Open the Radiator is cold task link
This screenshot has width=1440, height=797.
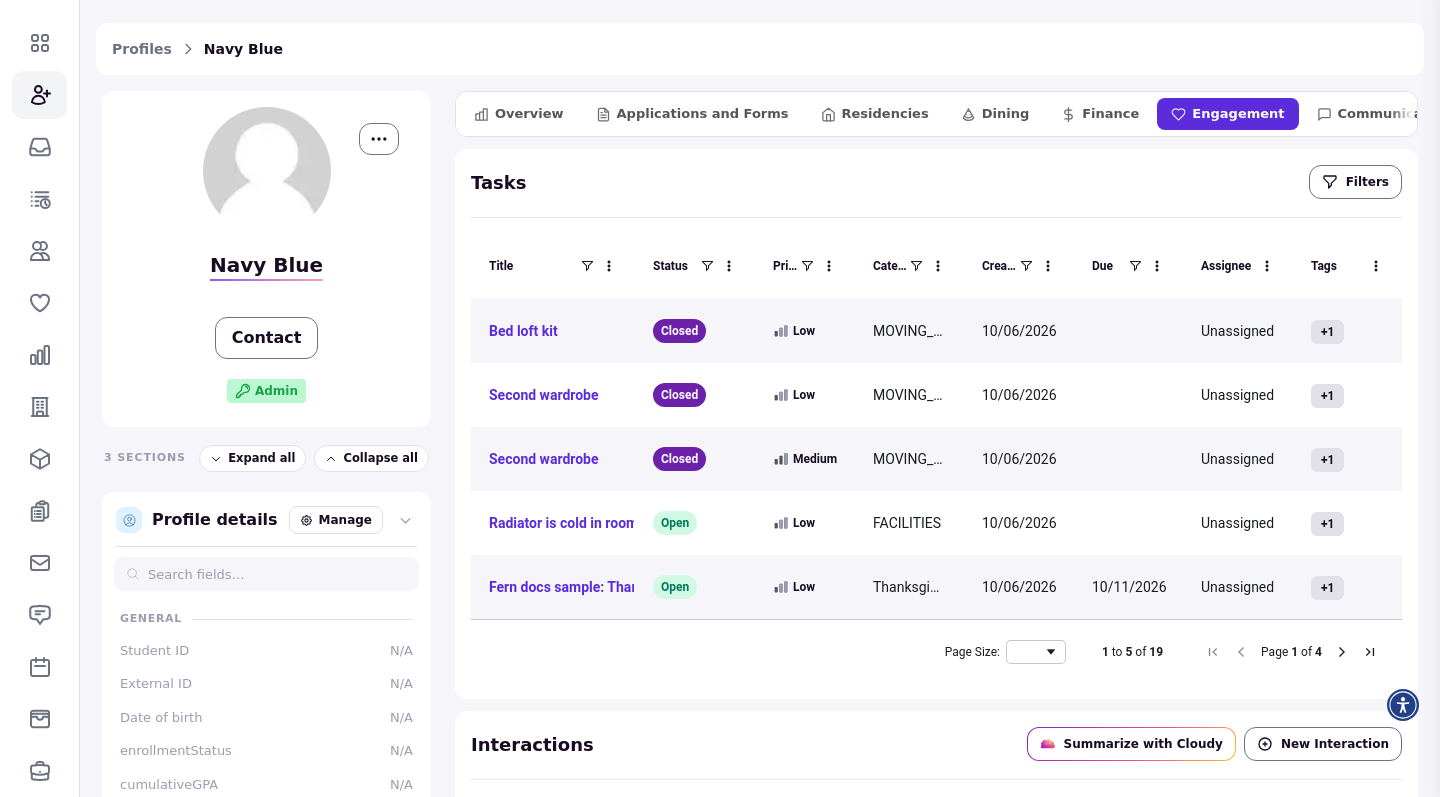pyautogui.click(x=562, y=523)
